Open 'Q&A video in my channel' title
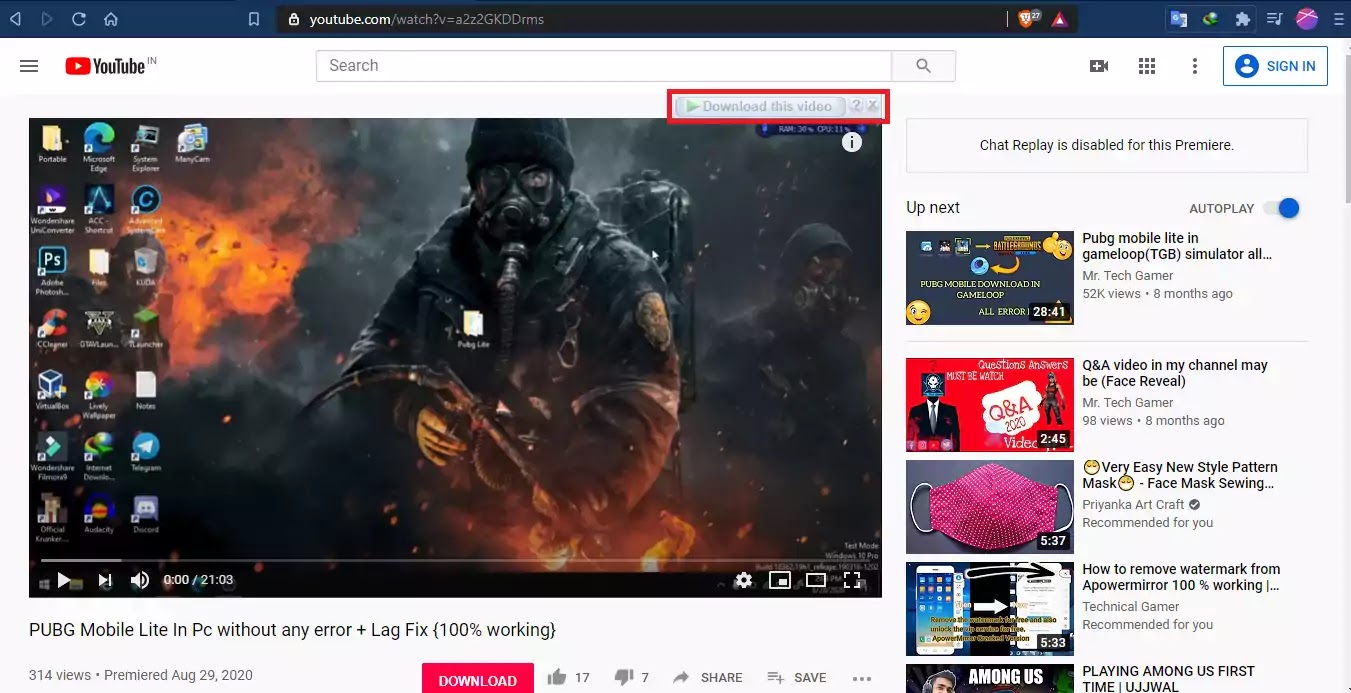The image size is (1351, 693). [1175, 373]
